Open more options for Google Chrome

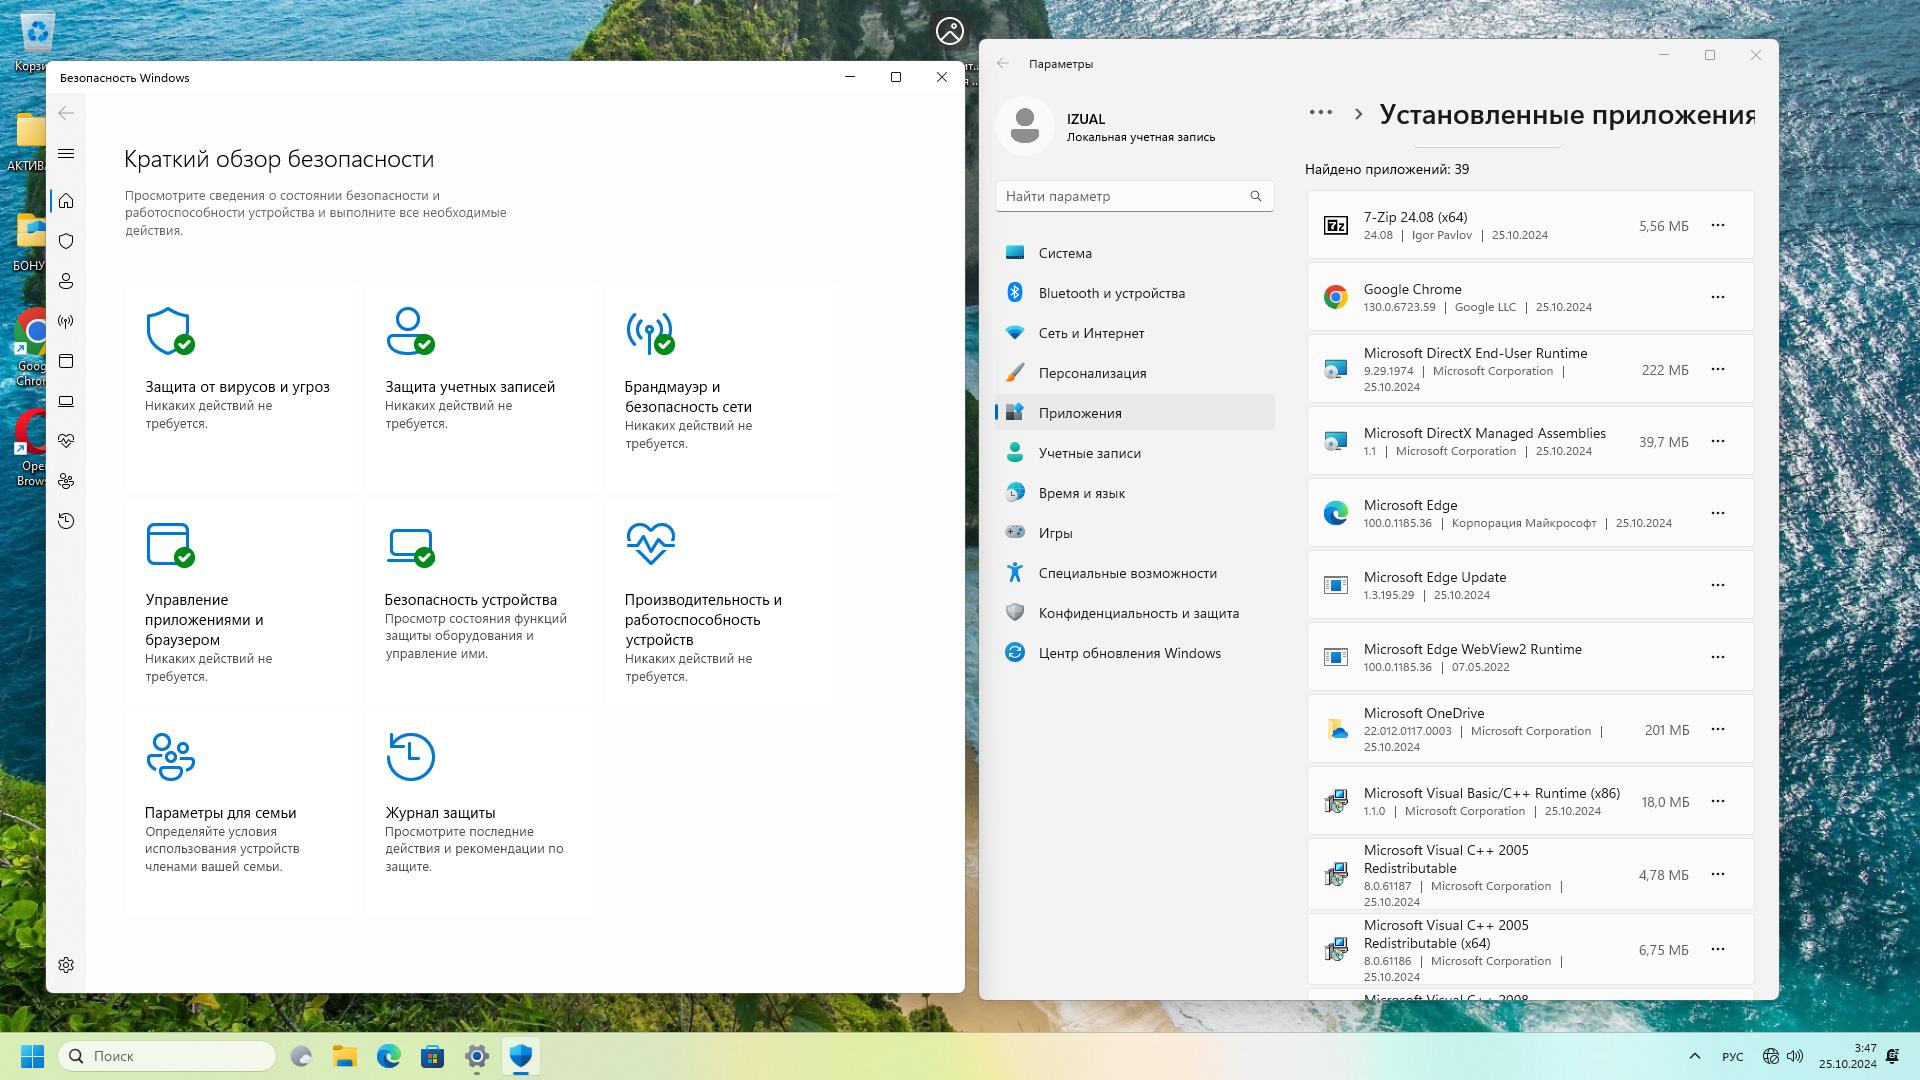pyautogui.click(x=1717, y=297)
